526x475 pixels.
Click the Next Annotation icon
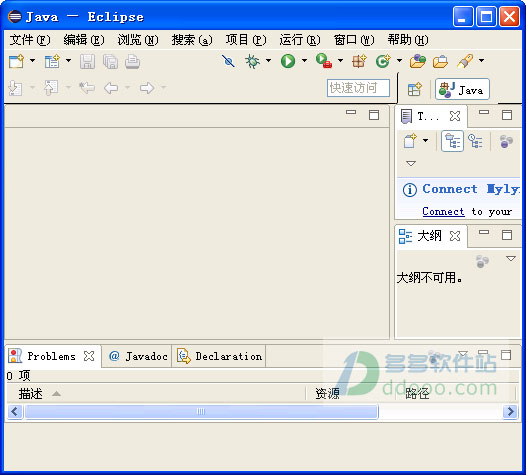click(x=15, y=88)
